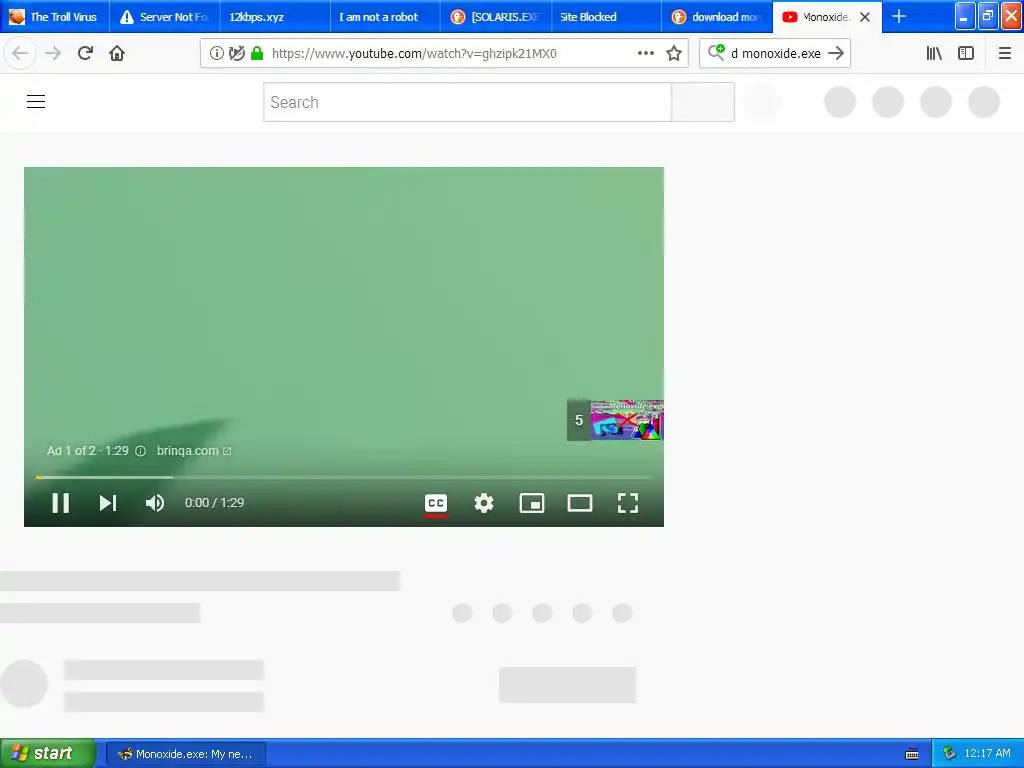The height and width of the screenshot is (768, 1024).
Task: Click the YouTube Search field
Action: 468,102
